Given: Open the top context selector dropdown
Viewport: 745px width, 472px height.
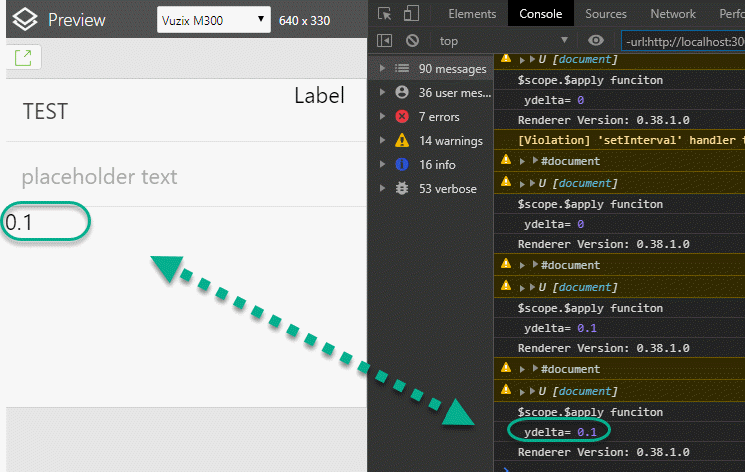Looking at the screenshot, I should point(503,41).
